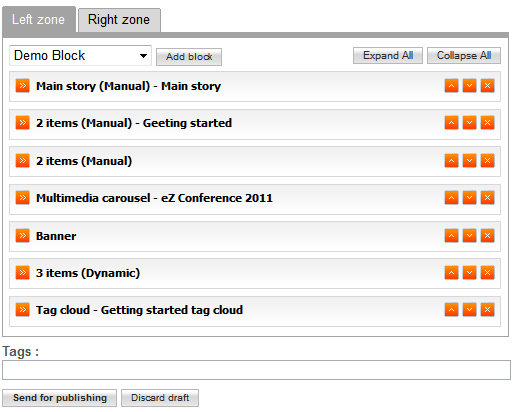Expand the Tag cloud block
Screen dimensions: 513x412
22,310
